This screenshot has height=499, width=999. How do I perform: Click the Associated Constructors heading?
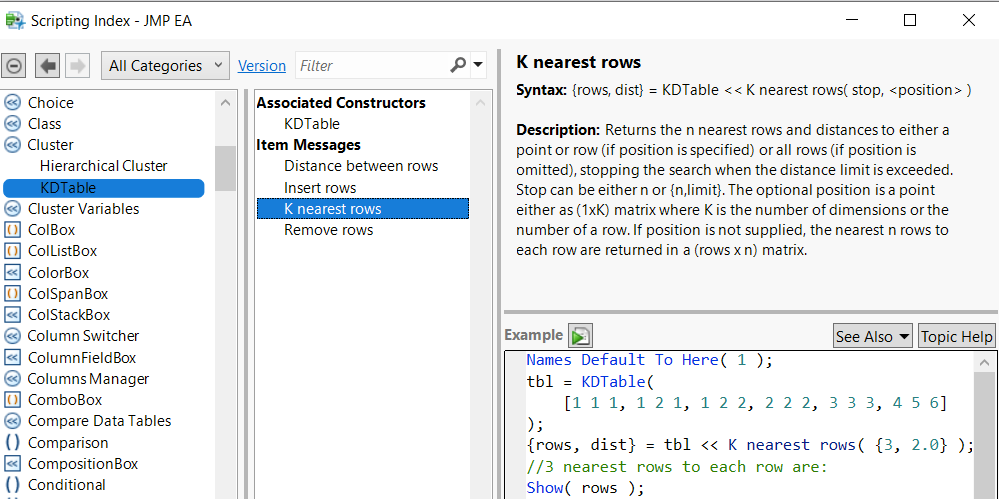coord(341,103)
